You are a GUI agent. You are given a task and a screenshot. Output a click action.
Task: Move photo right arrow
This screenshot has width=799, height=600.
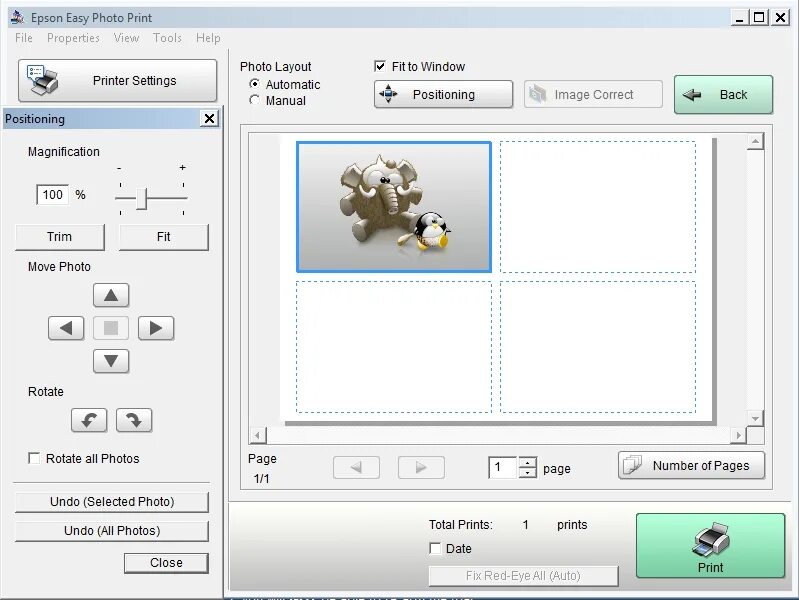point(156,328)
